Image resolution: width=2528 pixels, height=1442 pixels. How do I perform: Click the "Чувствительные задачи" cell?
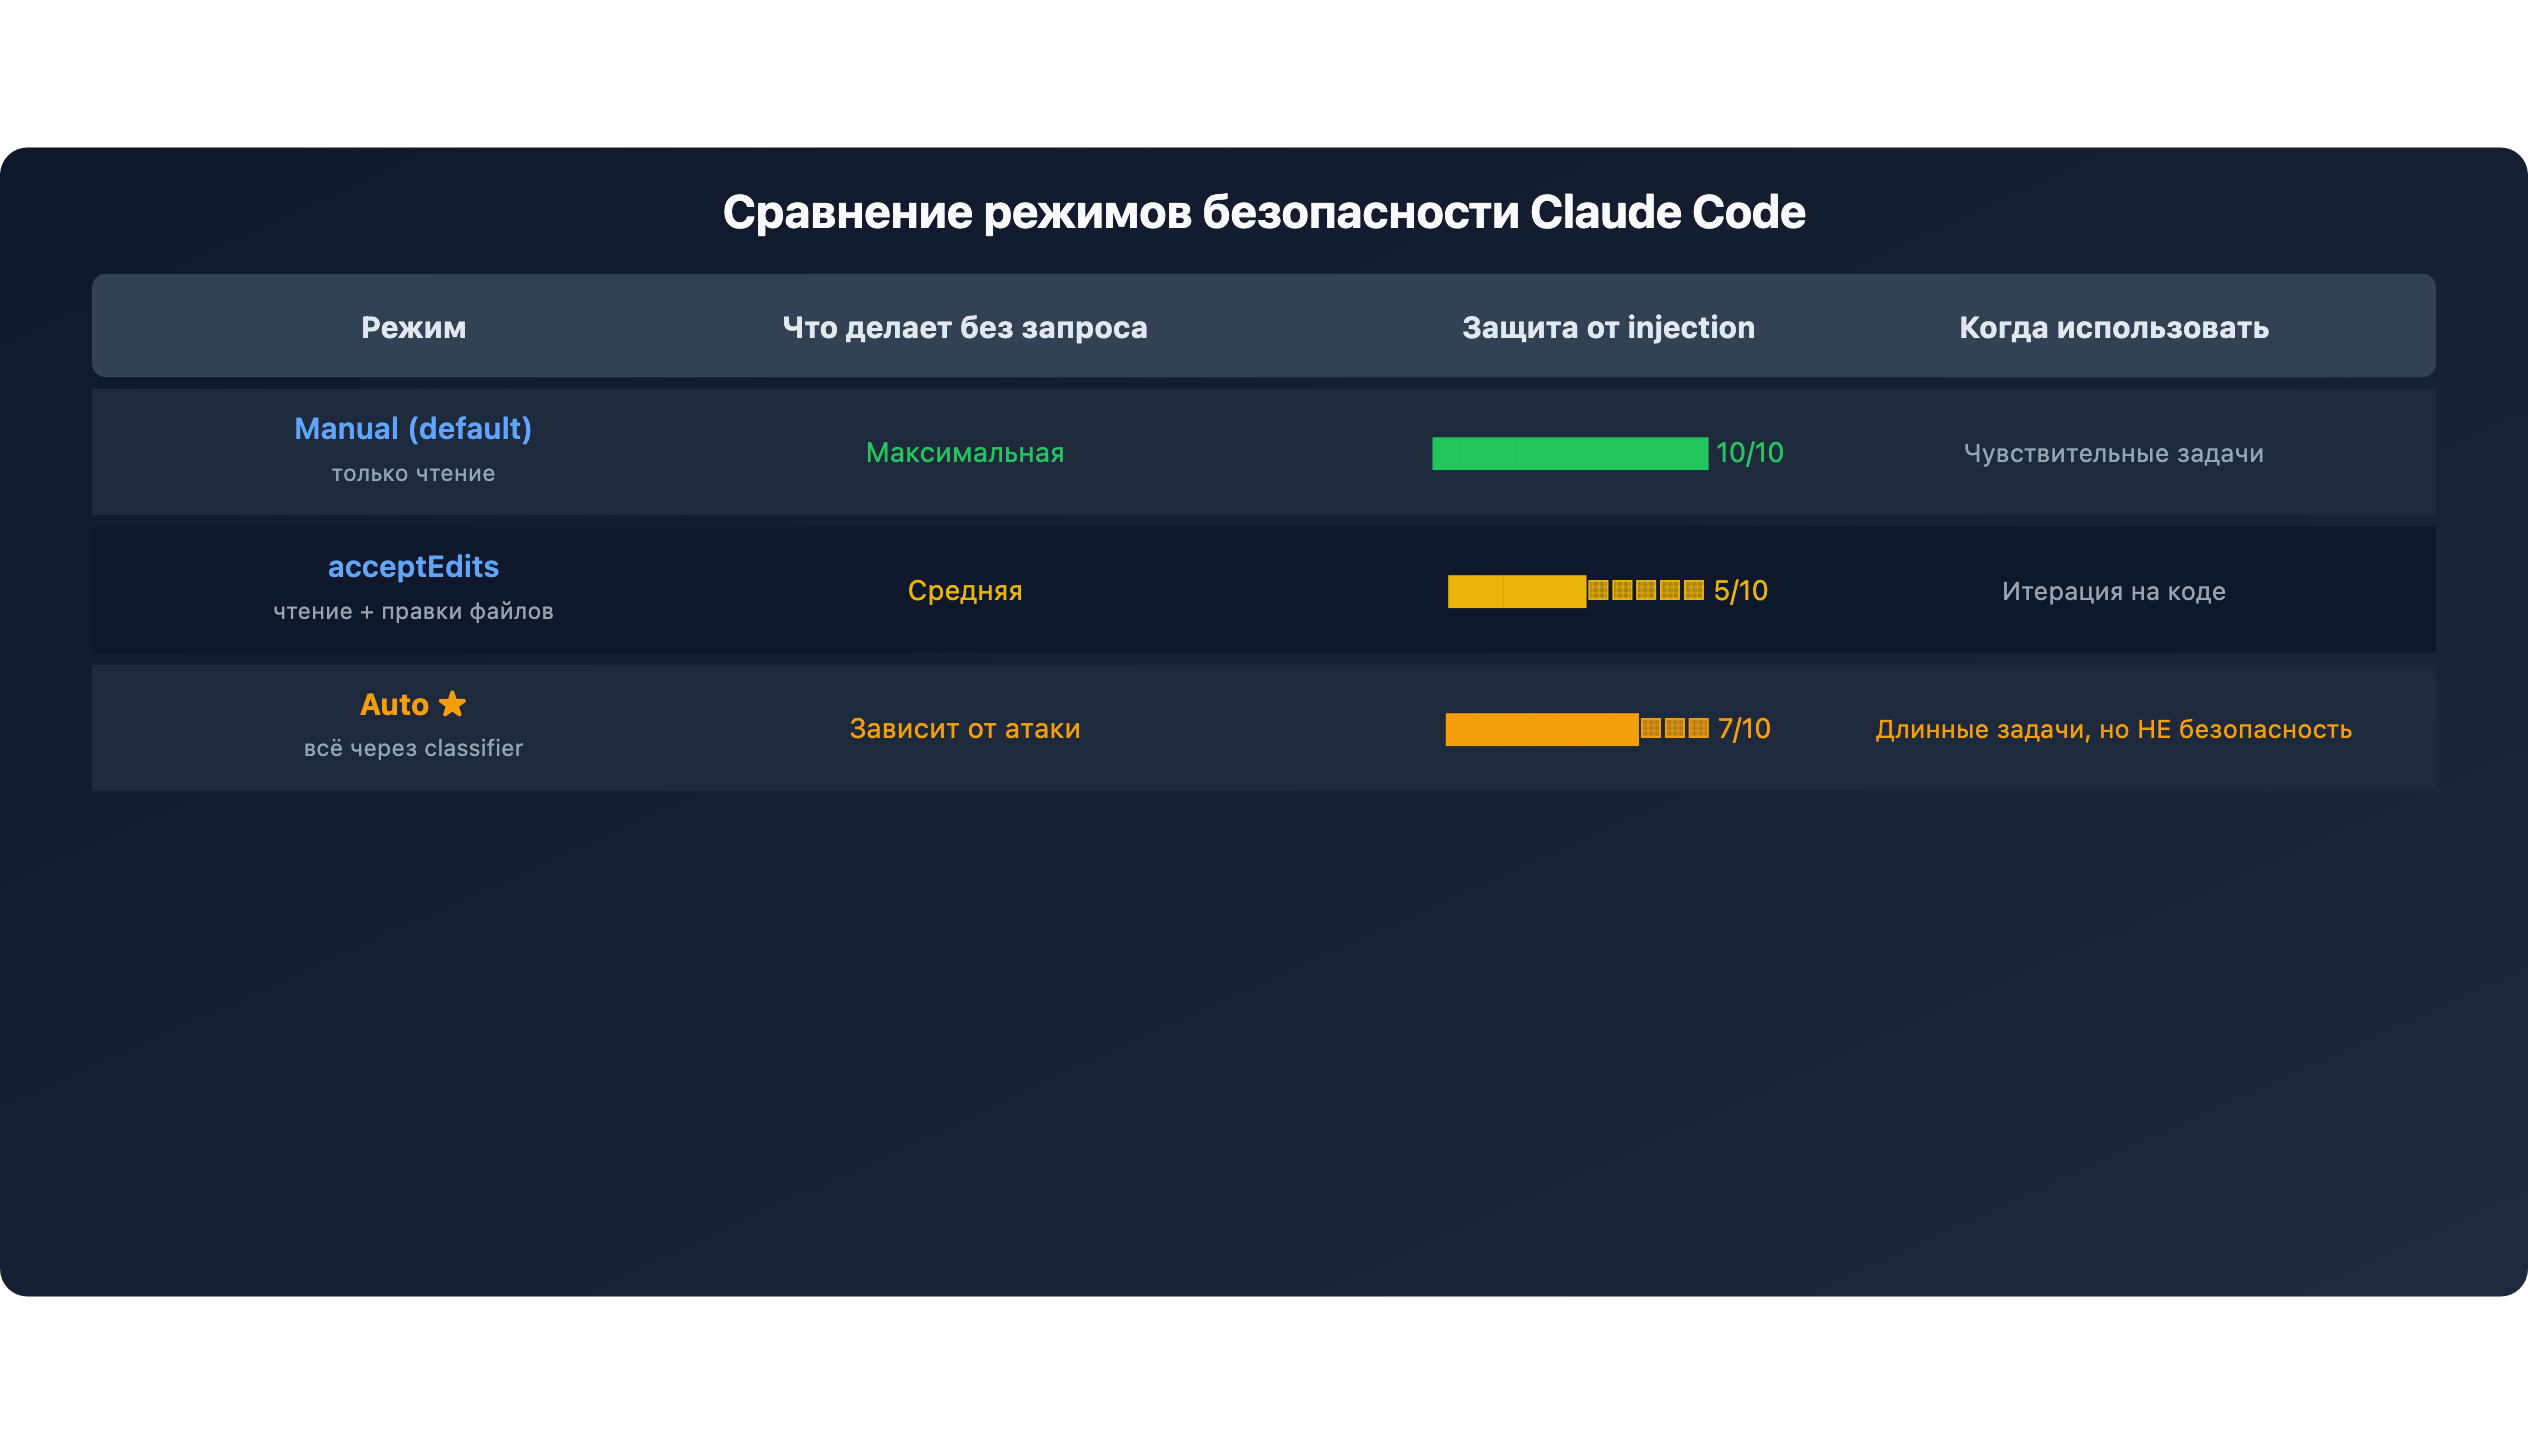(x=2114, y=453)
